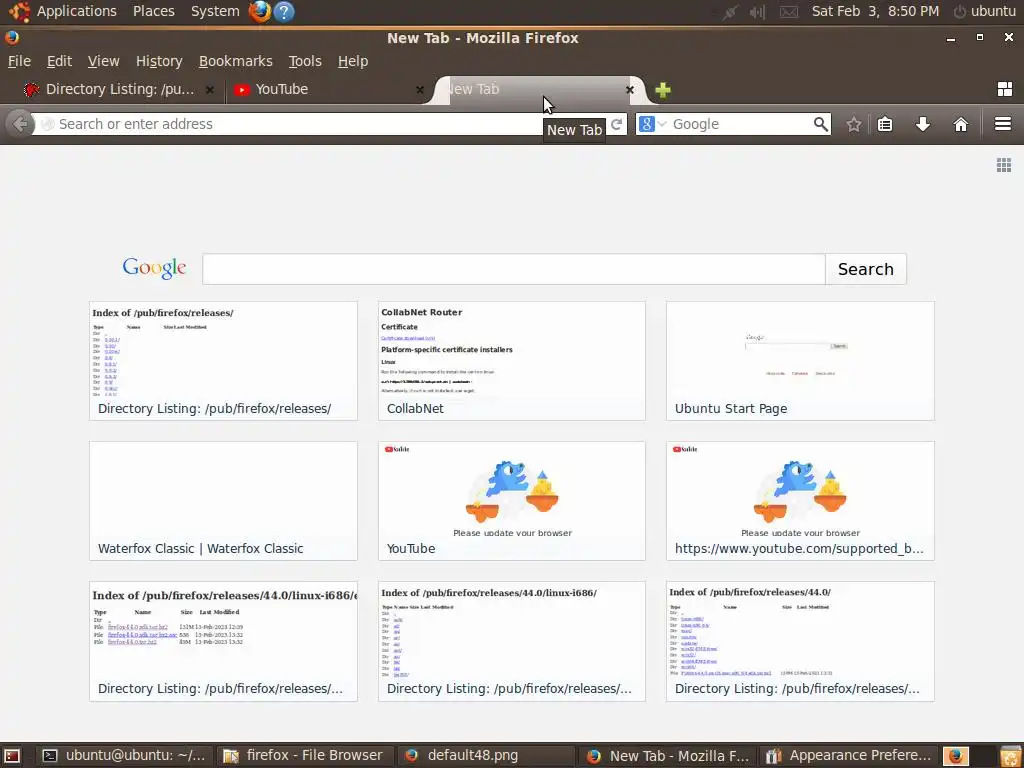Screen dimensions: 1024x768
Task: Click the date and time clock
Action: click(875, 11)
